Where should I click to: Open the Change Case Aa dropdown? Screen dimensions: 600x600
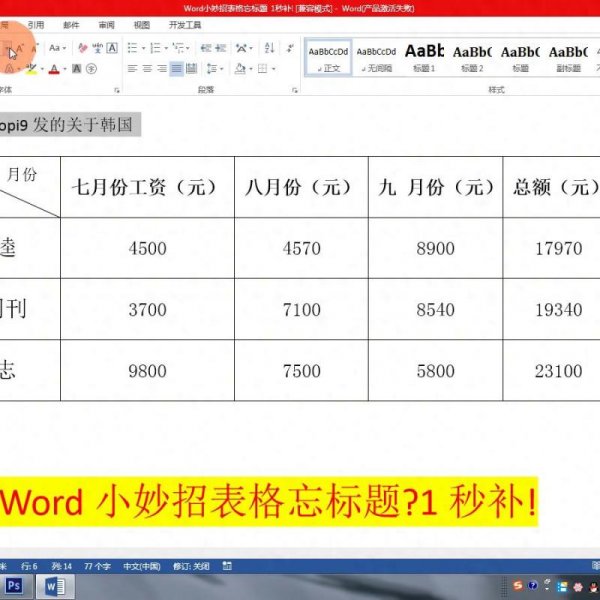coord(57,47)
